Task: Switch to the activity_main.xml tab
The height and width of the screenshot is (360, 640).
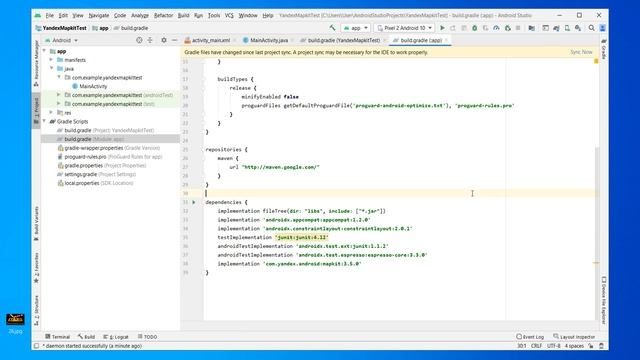Action: point(210,40)
